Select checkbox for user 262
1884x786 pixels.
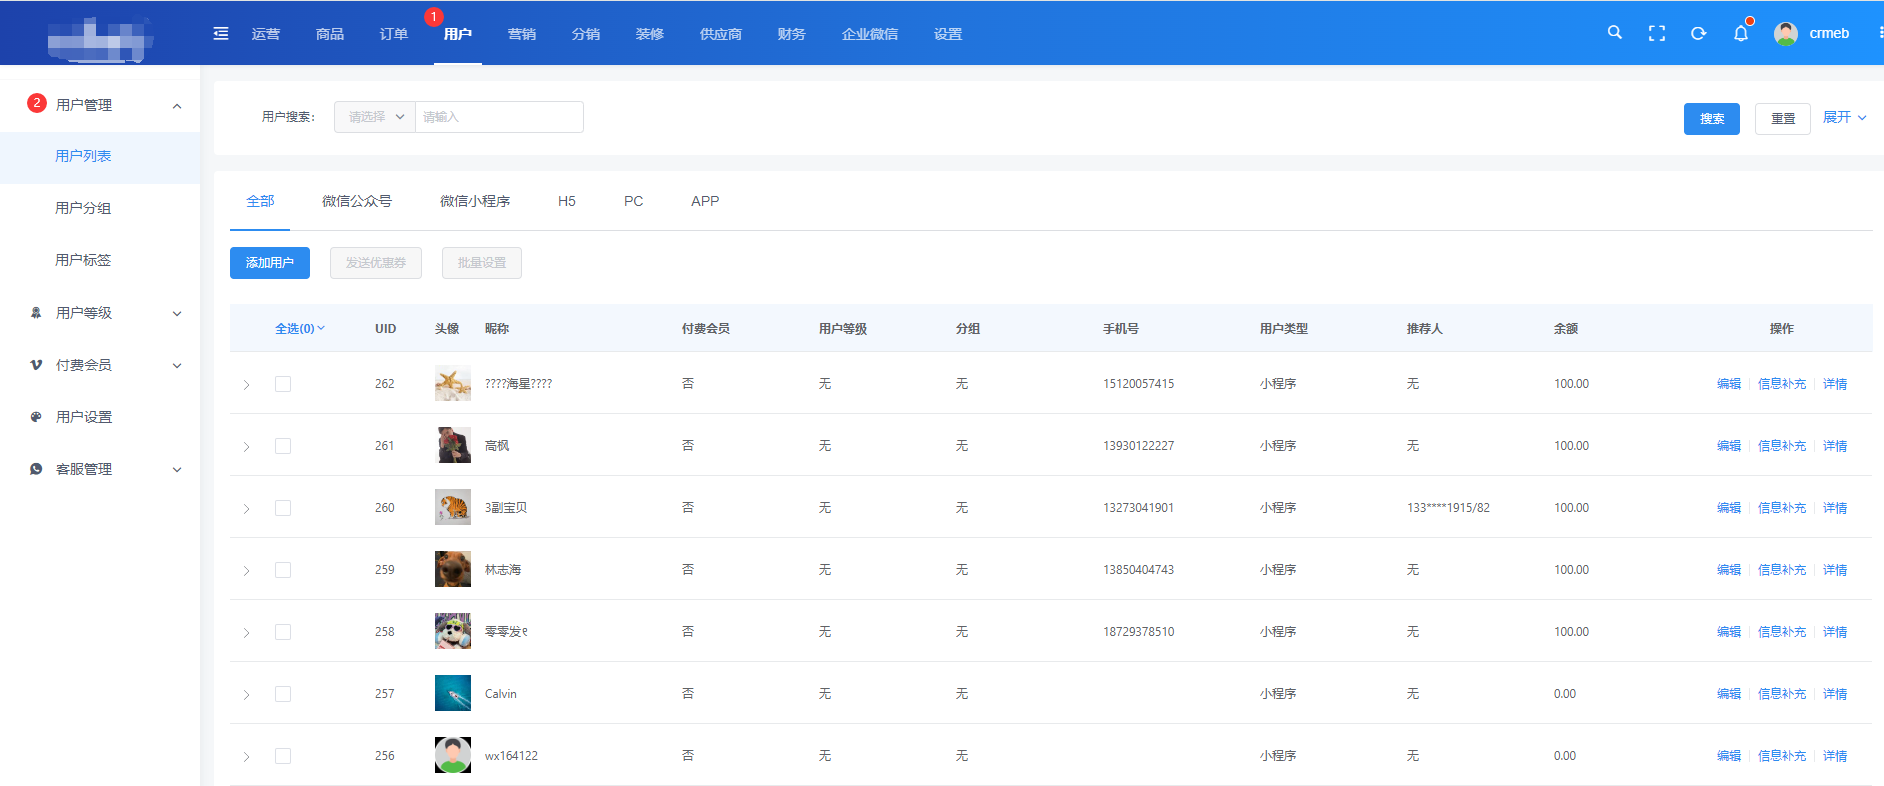tap(283, 384)
